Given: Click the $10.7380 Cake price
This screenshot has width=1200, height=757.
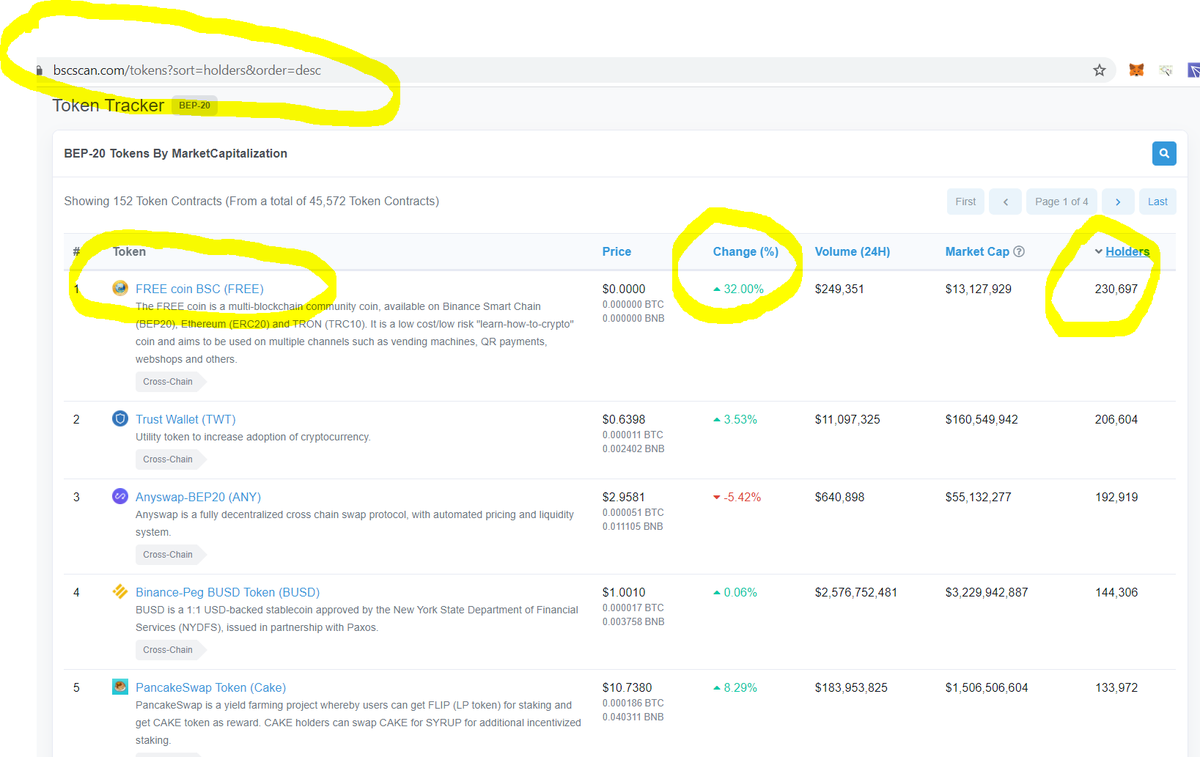Looking at the screenshot, I should [627, 688].
